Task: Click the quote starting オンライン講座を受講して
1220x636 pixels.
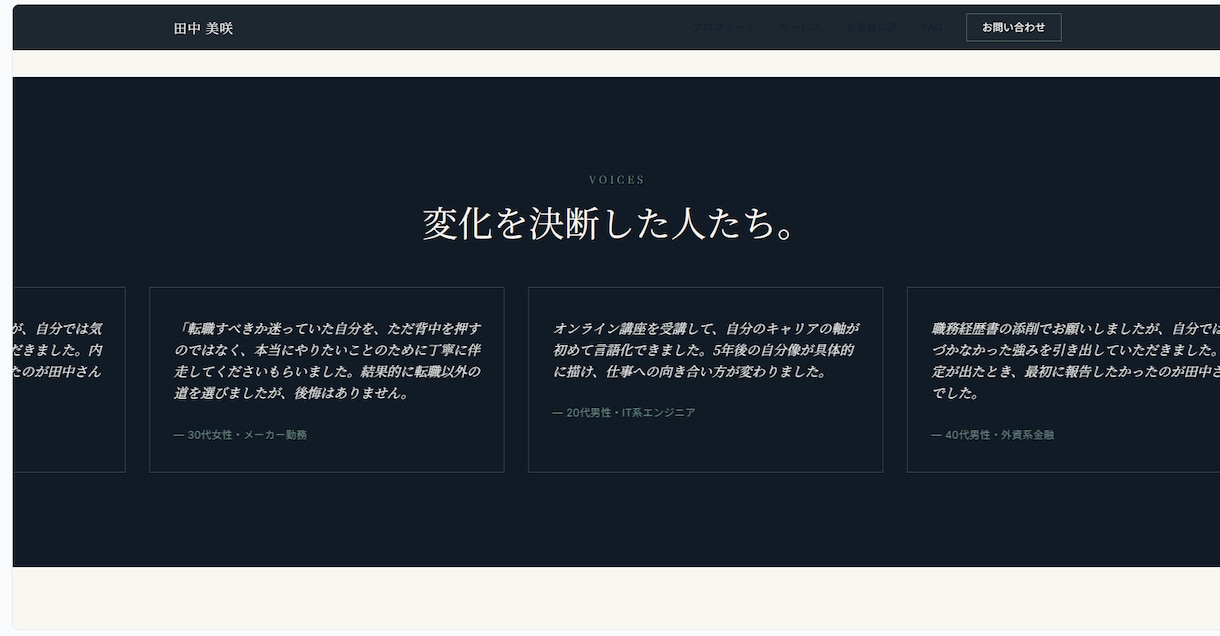Action: click(706, 349)
